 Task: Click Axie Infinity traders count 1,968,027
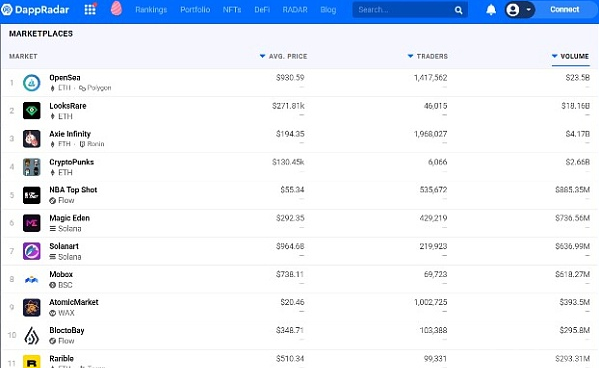pos(431,134)
